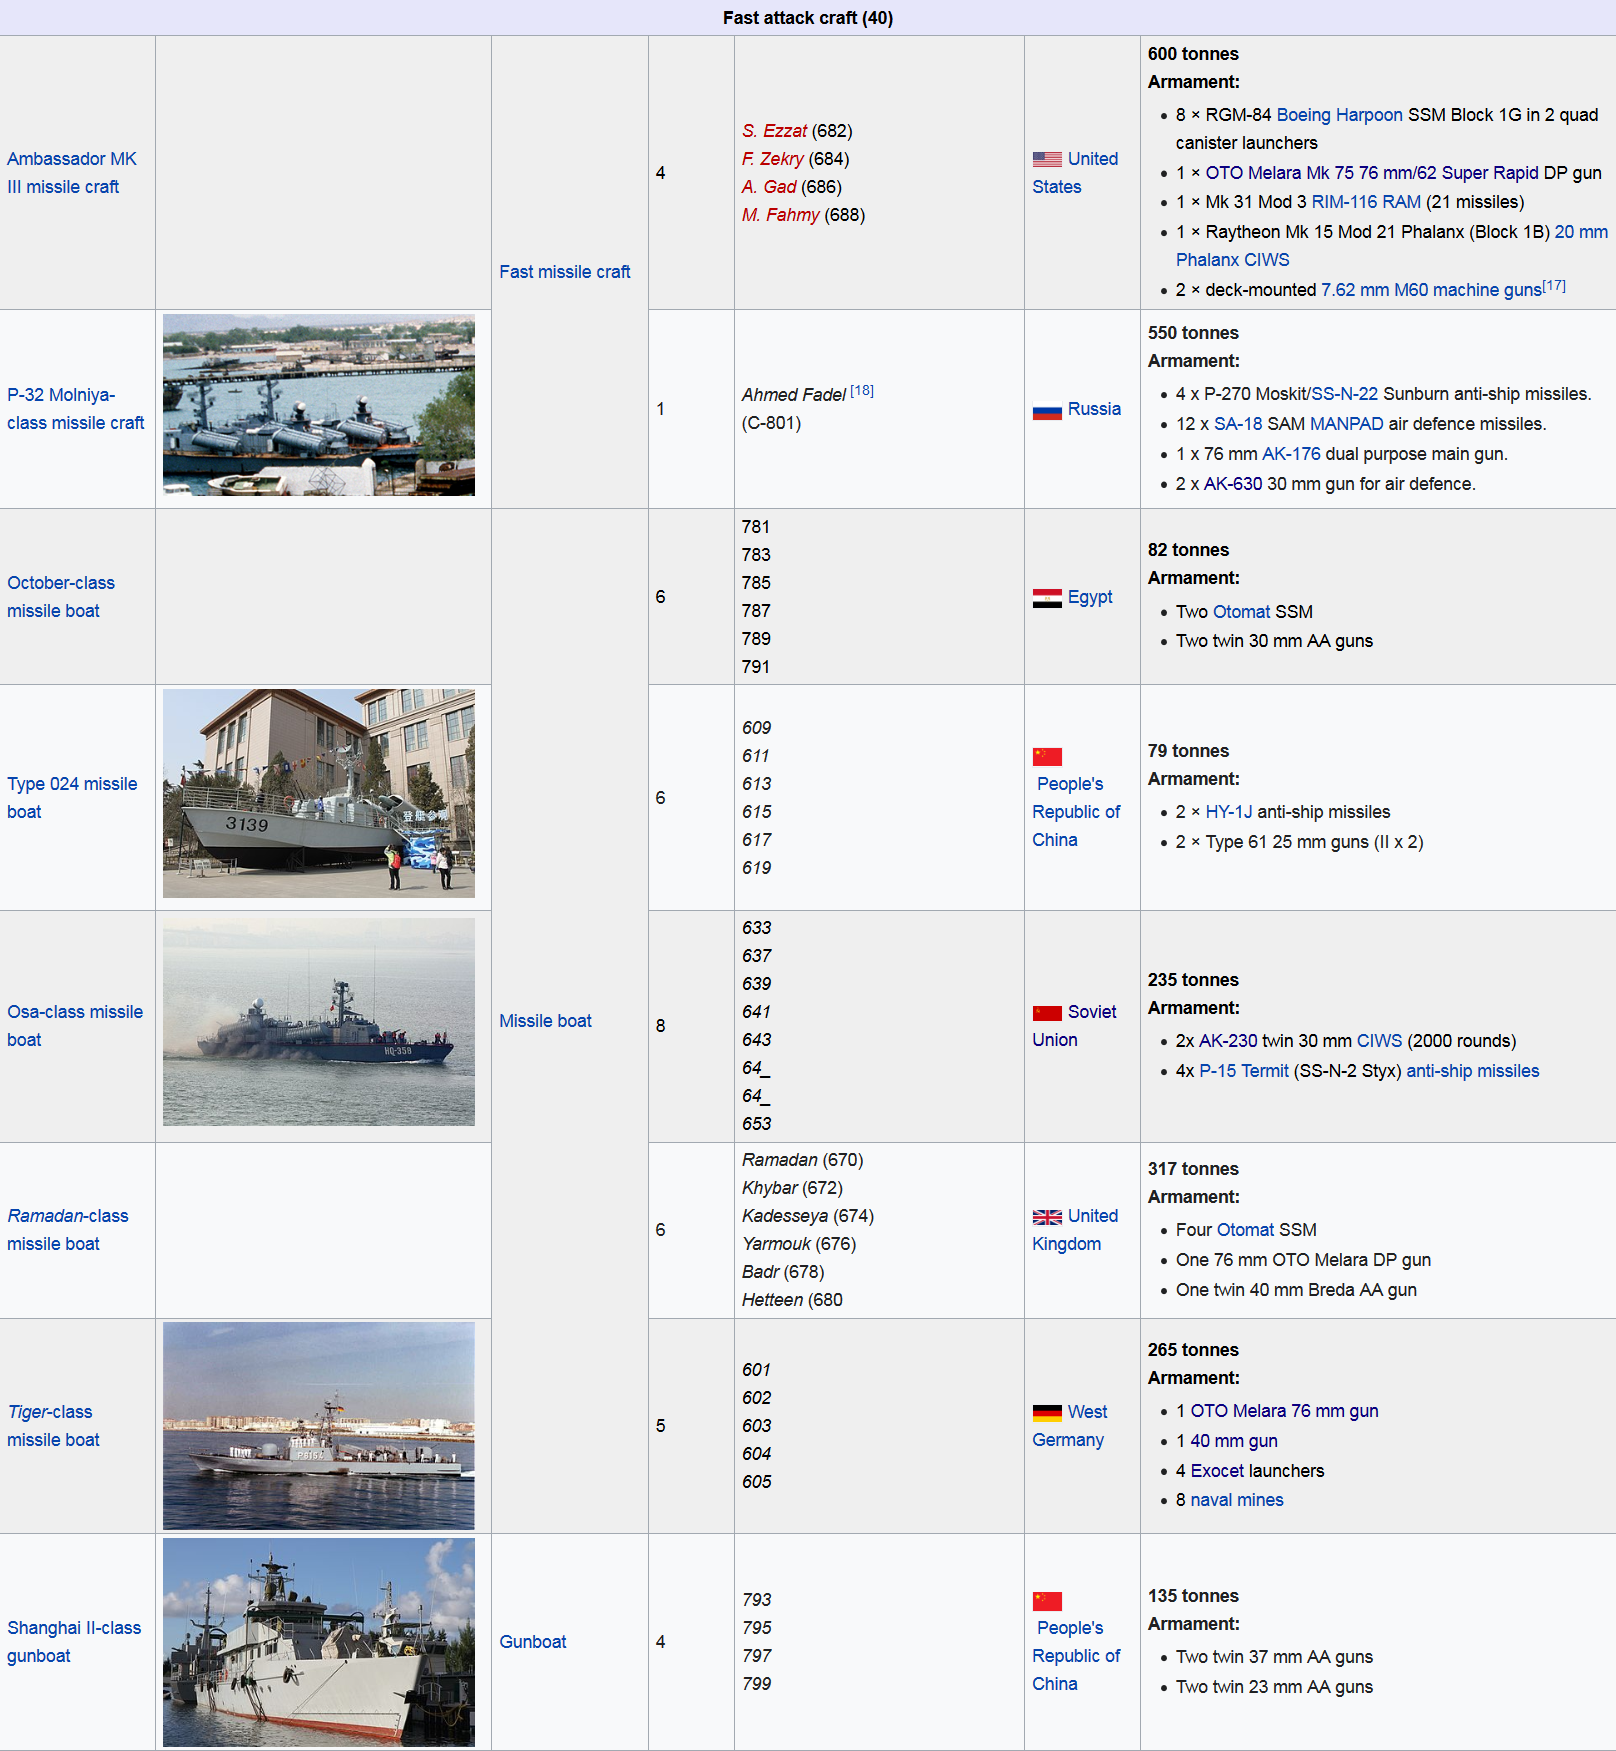Click the A. Gad red link
The image size is (1616, 1751).
tap(769, 187)
